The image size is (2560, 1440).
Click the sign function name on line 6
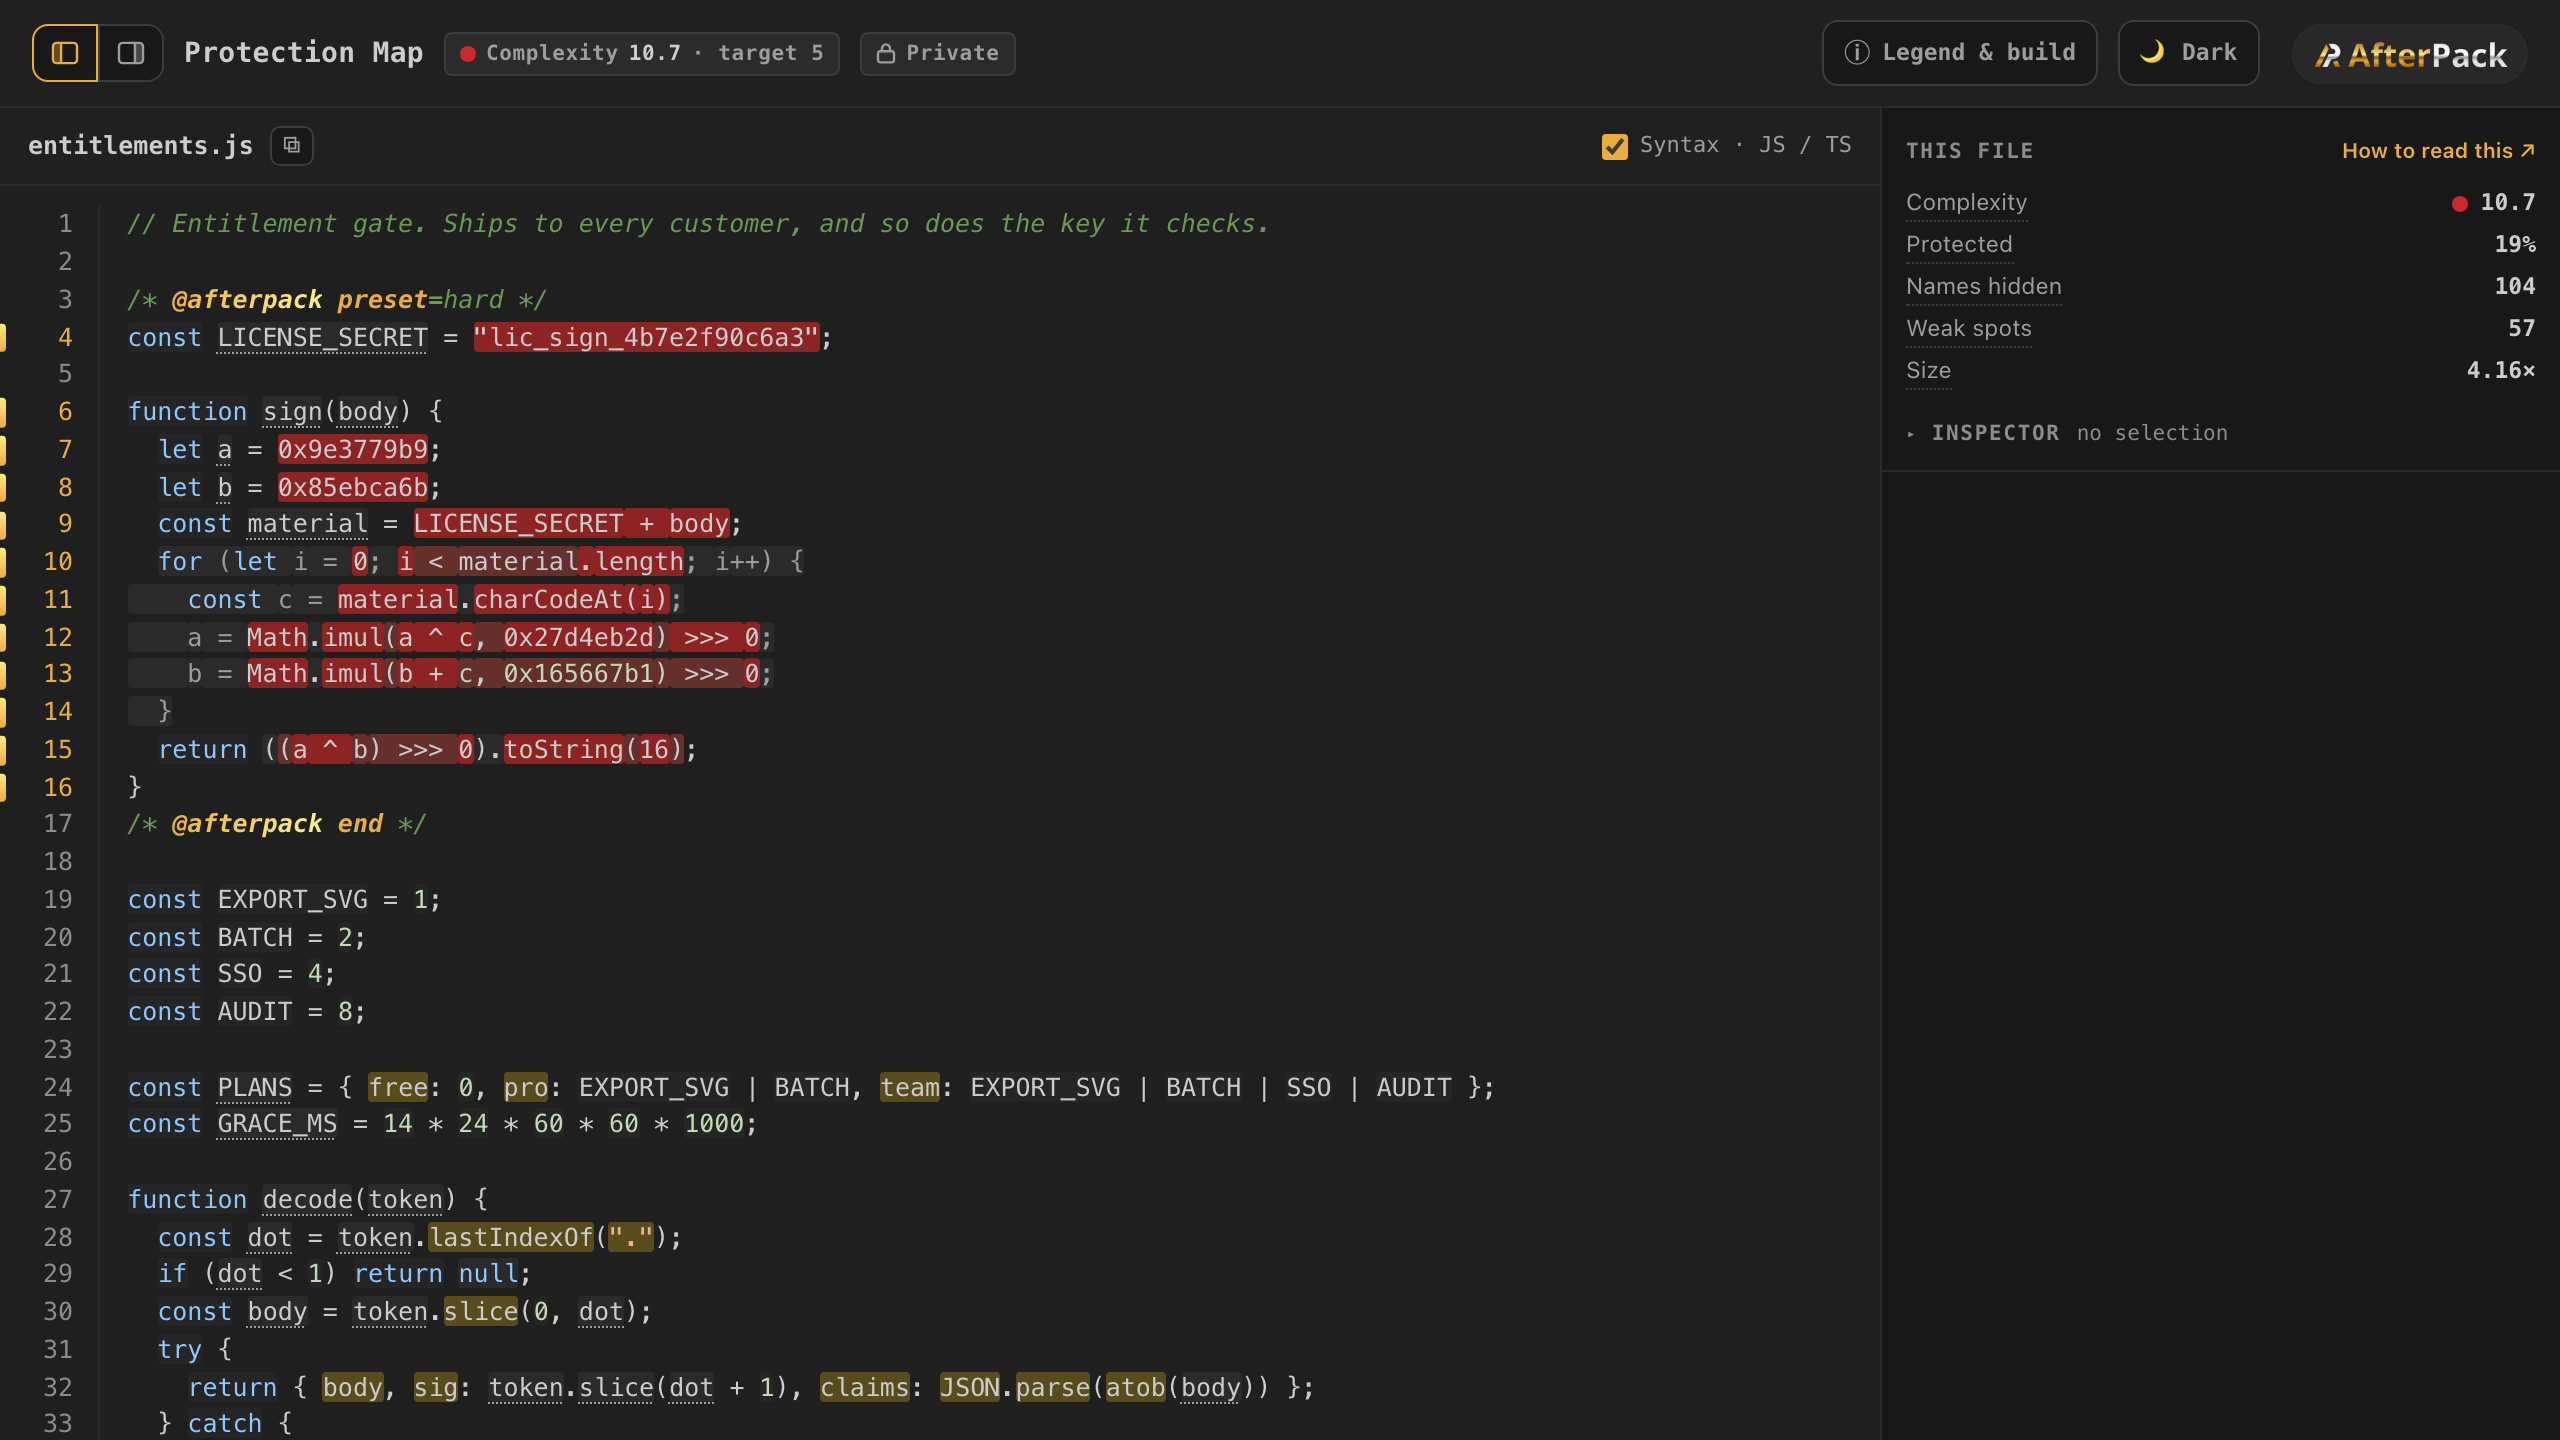click(x=292, y=412)
